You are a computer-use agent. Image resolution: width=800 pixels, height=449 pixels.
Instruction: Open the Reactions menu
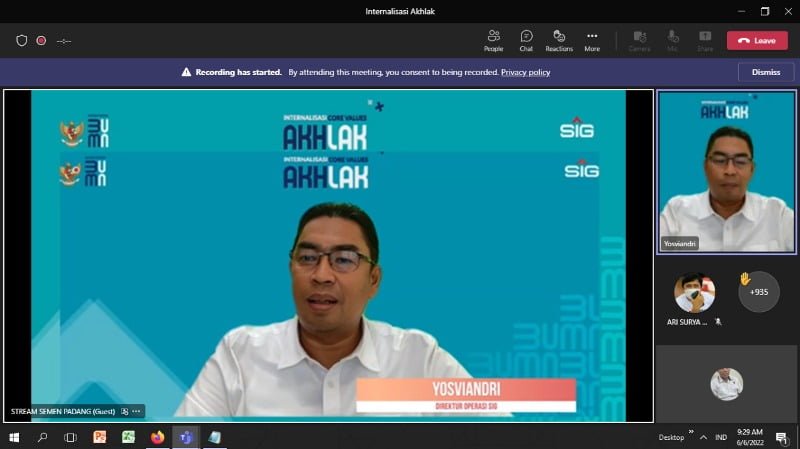tap(559, 40)
